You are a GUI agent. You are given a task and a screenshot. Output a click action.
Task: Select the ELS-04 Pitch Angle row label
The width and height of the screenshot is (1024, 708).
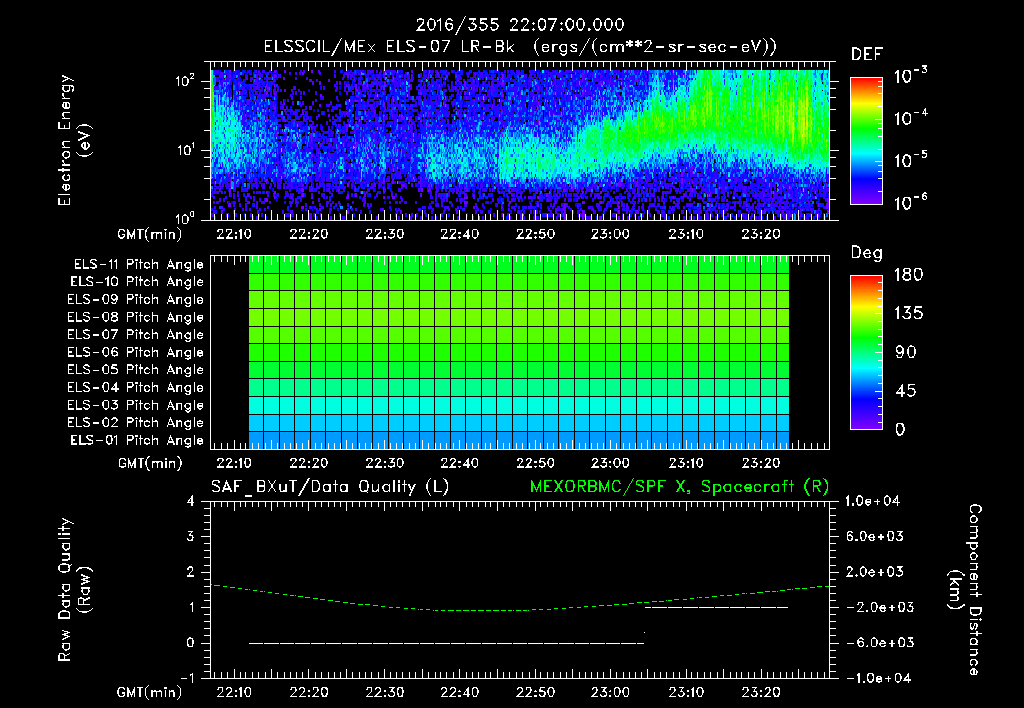136,387
